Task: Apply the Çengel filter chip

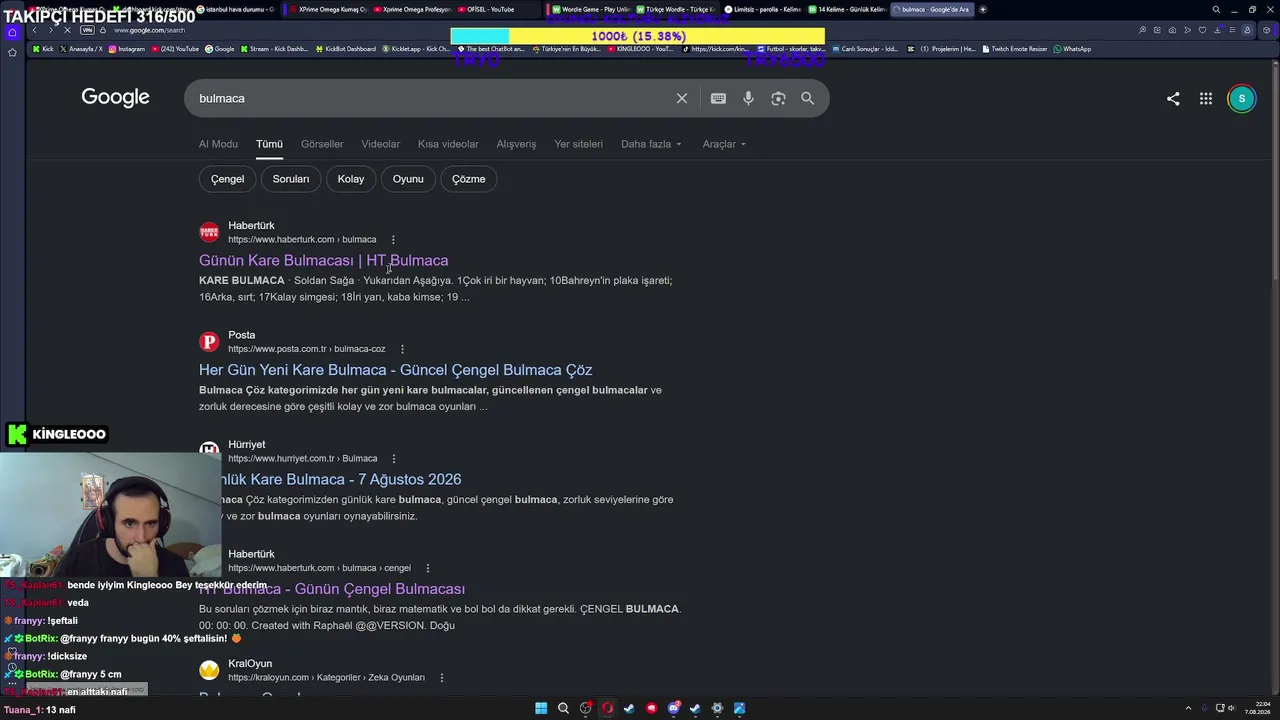Action: pyautogui.click(x=227, y=179)
